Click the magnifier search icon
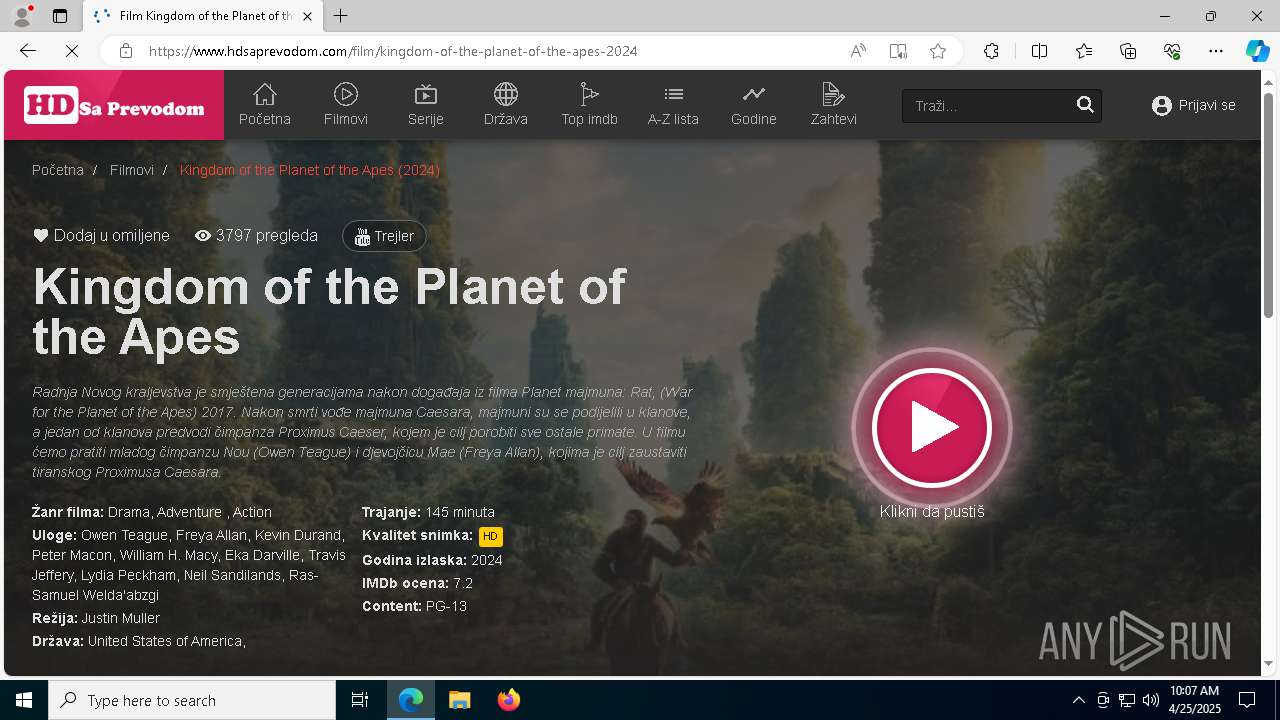 coord(1085,105)
